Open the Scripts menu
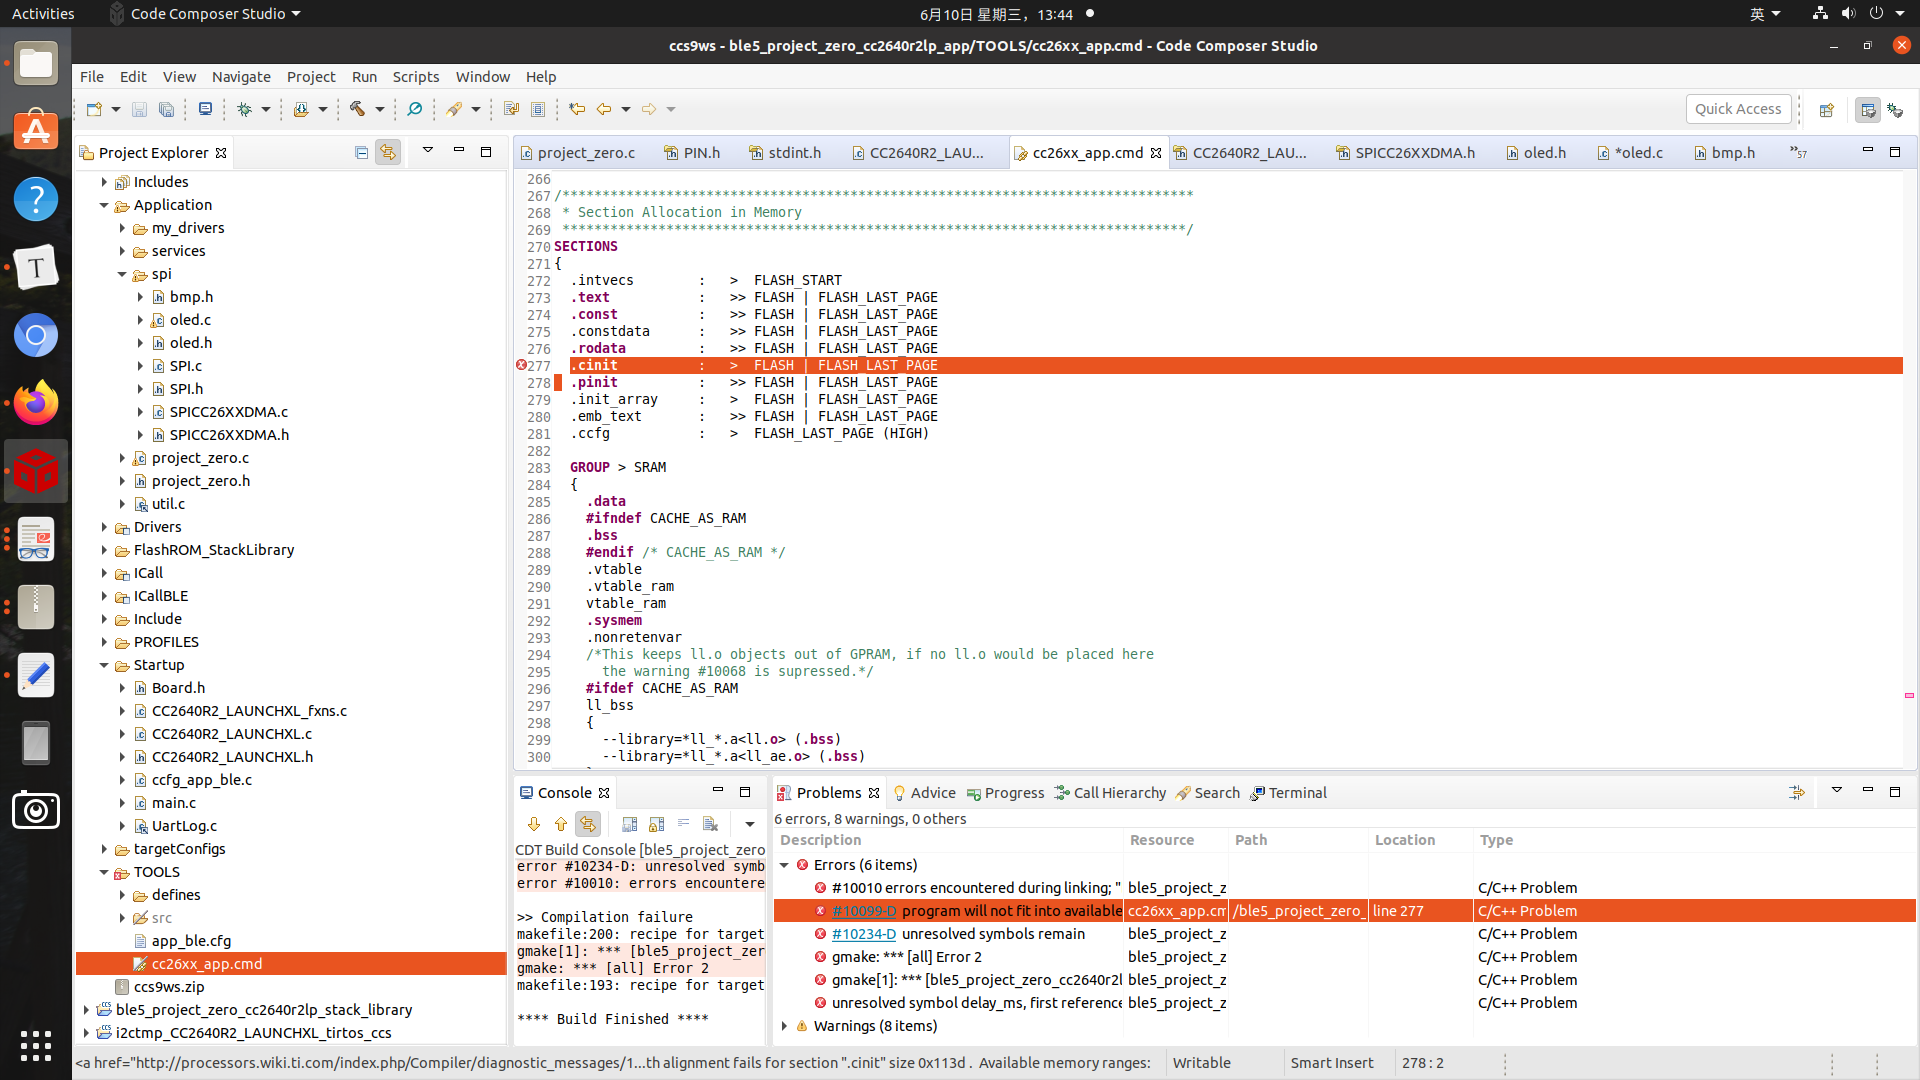The image size is (1920, 1080). pyautogui.click(x=415, y=77)
